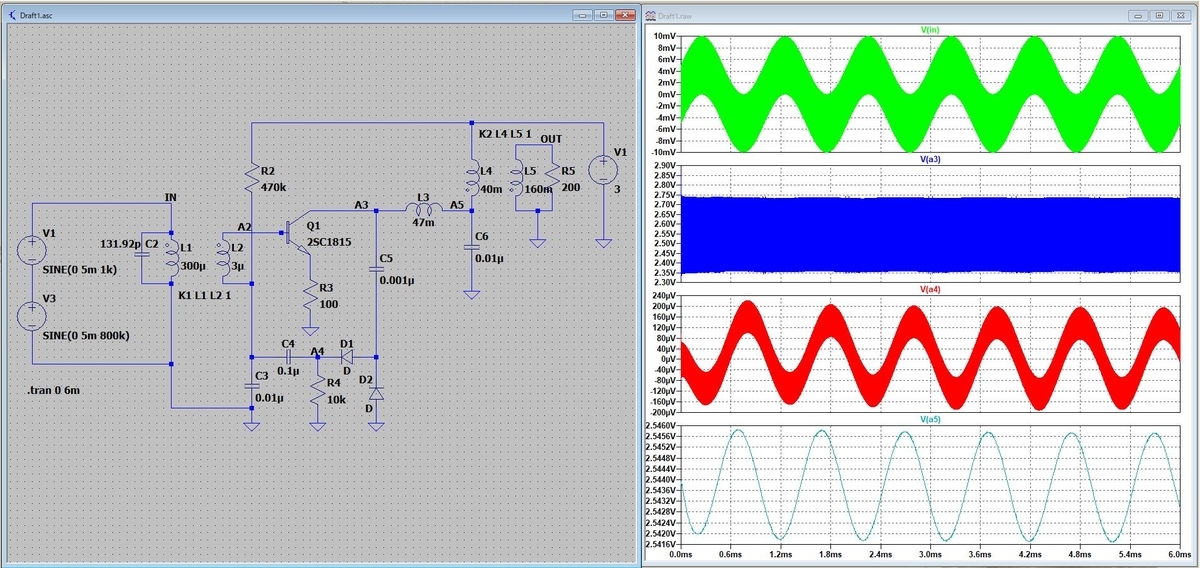The image size is (1200, 568).
Task: Maximize the Draft1.asc schematic window
Action: (x=604, y=16)
